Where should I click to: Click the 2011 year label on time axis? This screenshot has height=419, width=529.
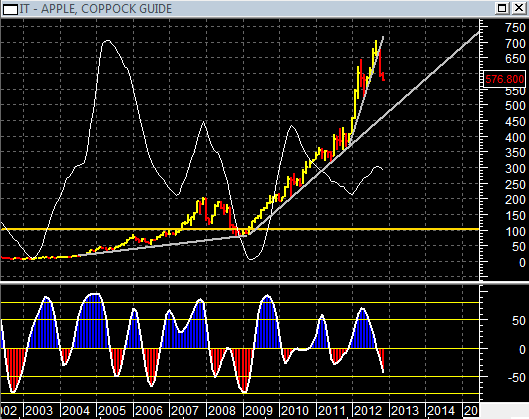[x=332, y=411]
